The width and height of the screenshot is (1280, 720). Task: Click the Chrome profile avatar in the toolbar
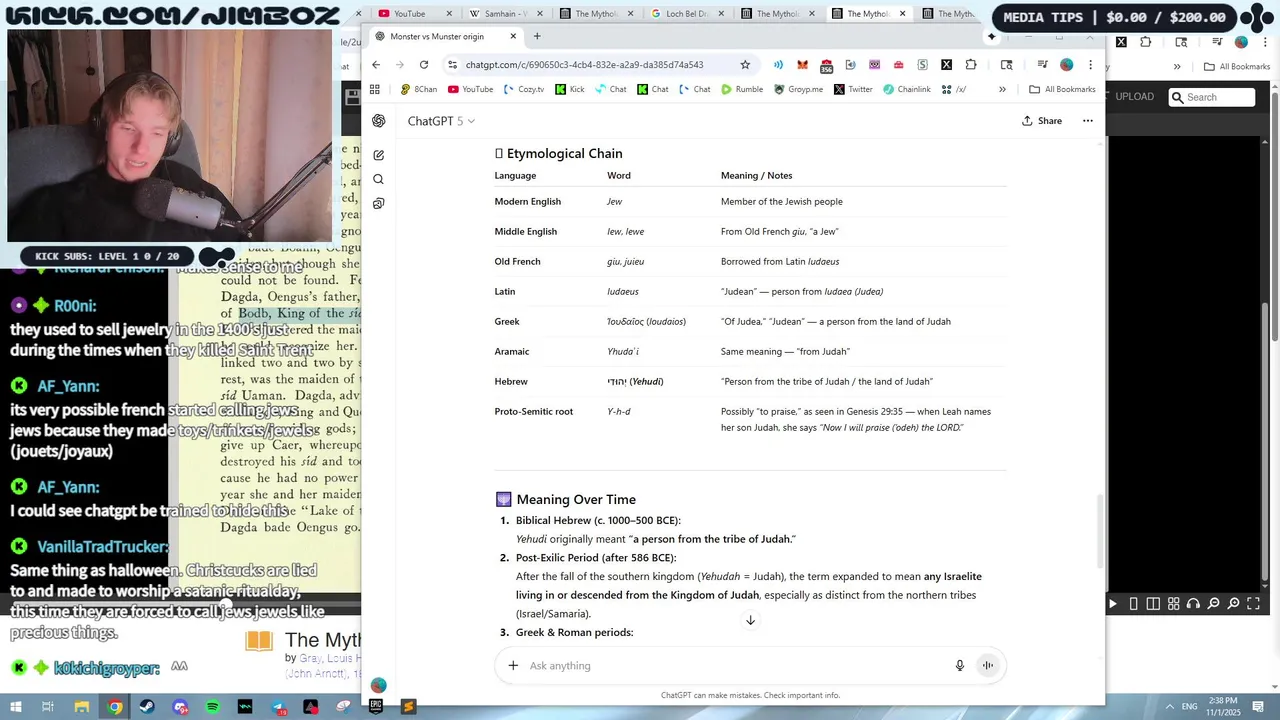pos(1066,65)
